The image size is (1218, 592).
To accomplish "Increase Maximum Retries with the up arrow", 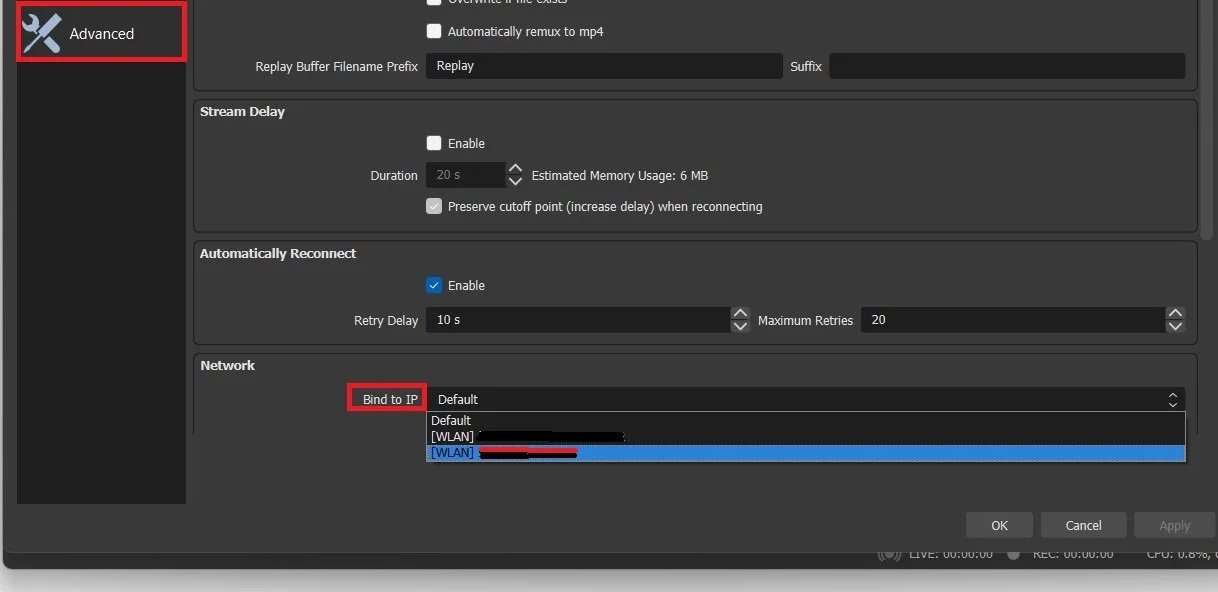I will (1175, 314).
